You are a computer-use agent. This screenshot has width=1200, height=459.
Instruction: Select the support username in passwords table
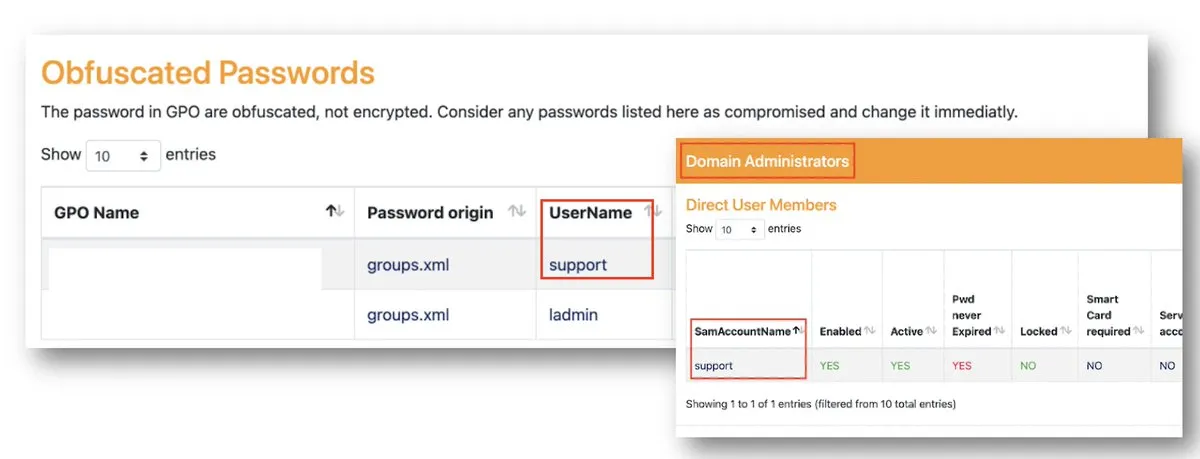coord(578,266)
